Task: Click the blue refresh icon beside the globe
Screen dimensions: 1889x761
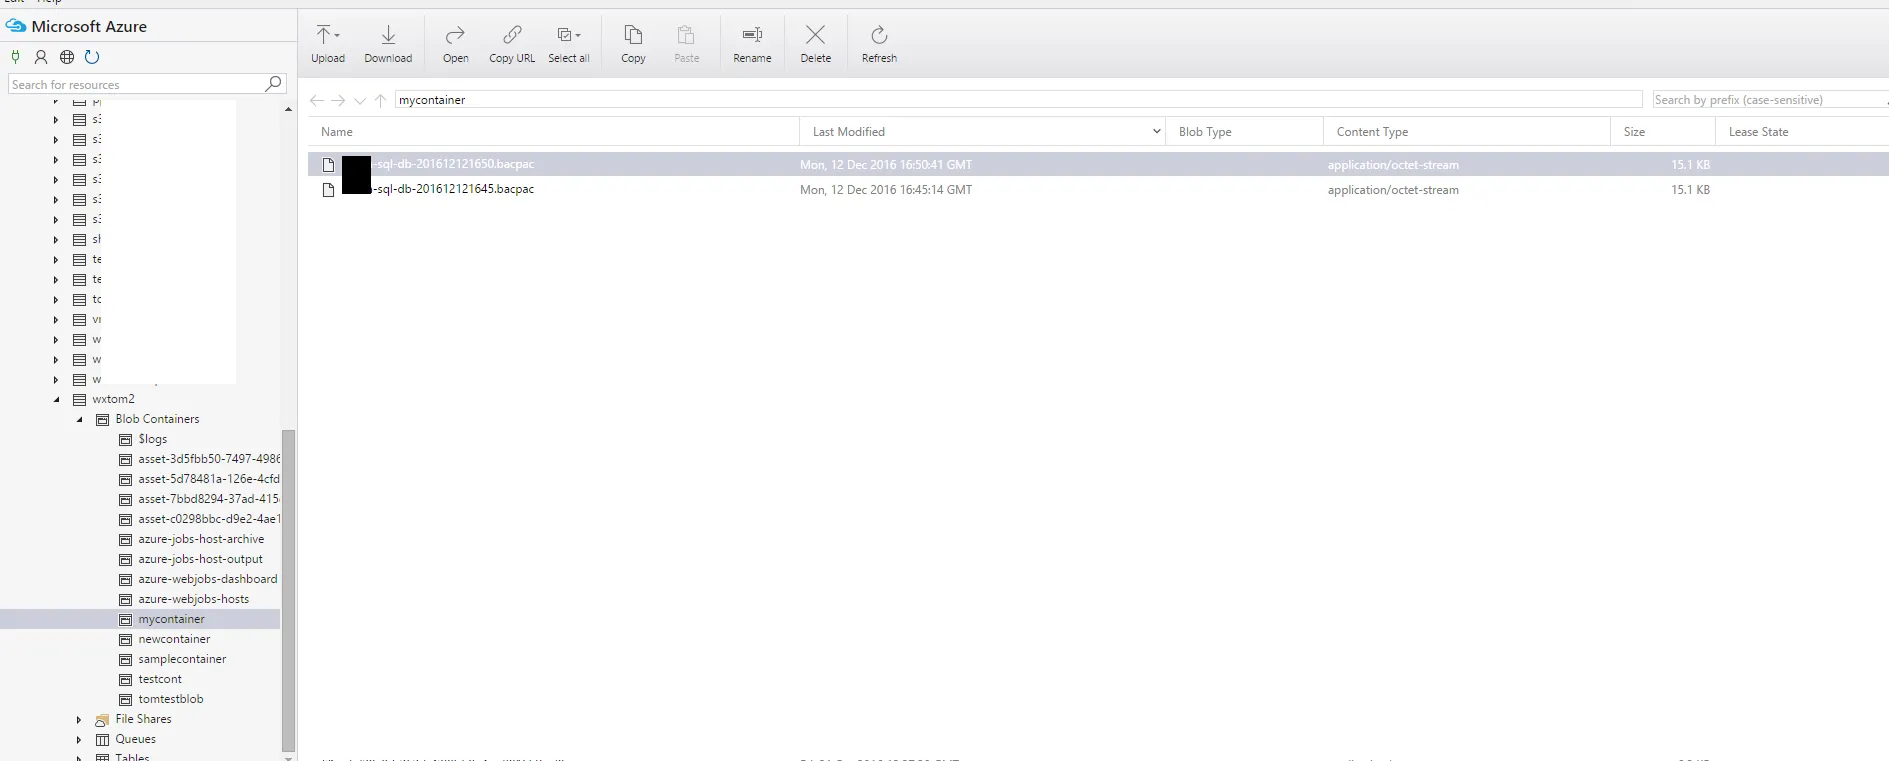Action: [x=92, y=57]
